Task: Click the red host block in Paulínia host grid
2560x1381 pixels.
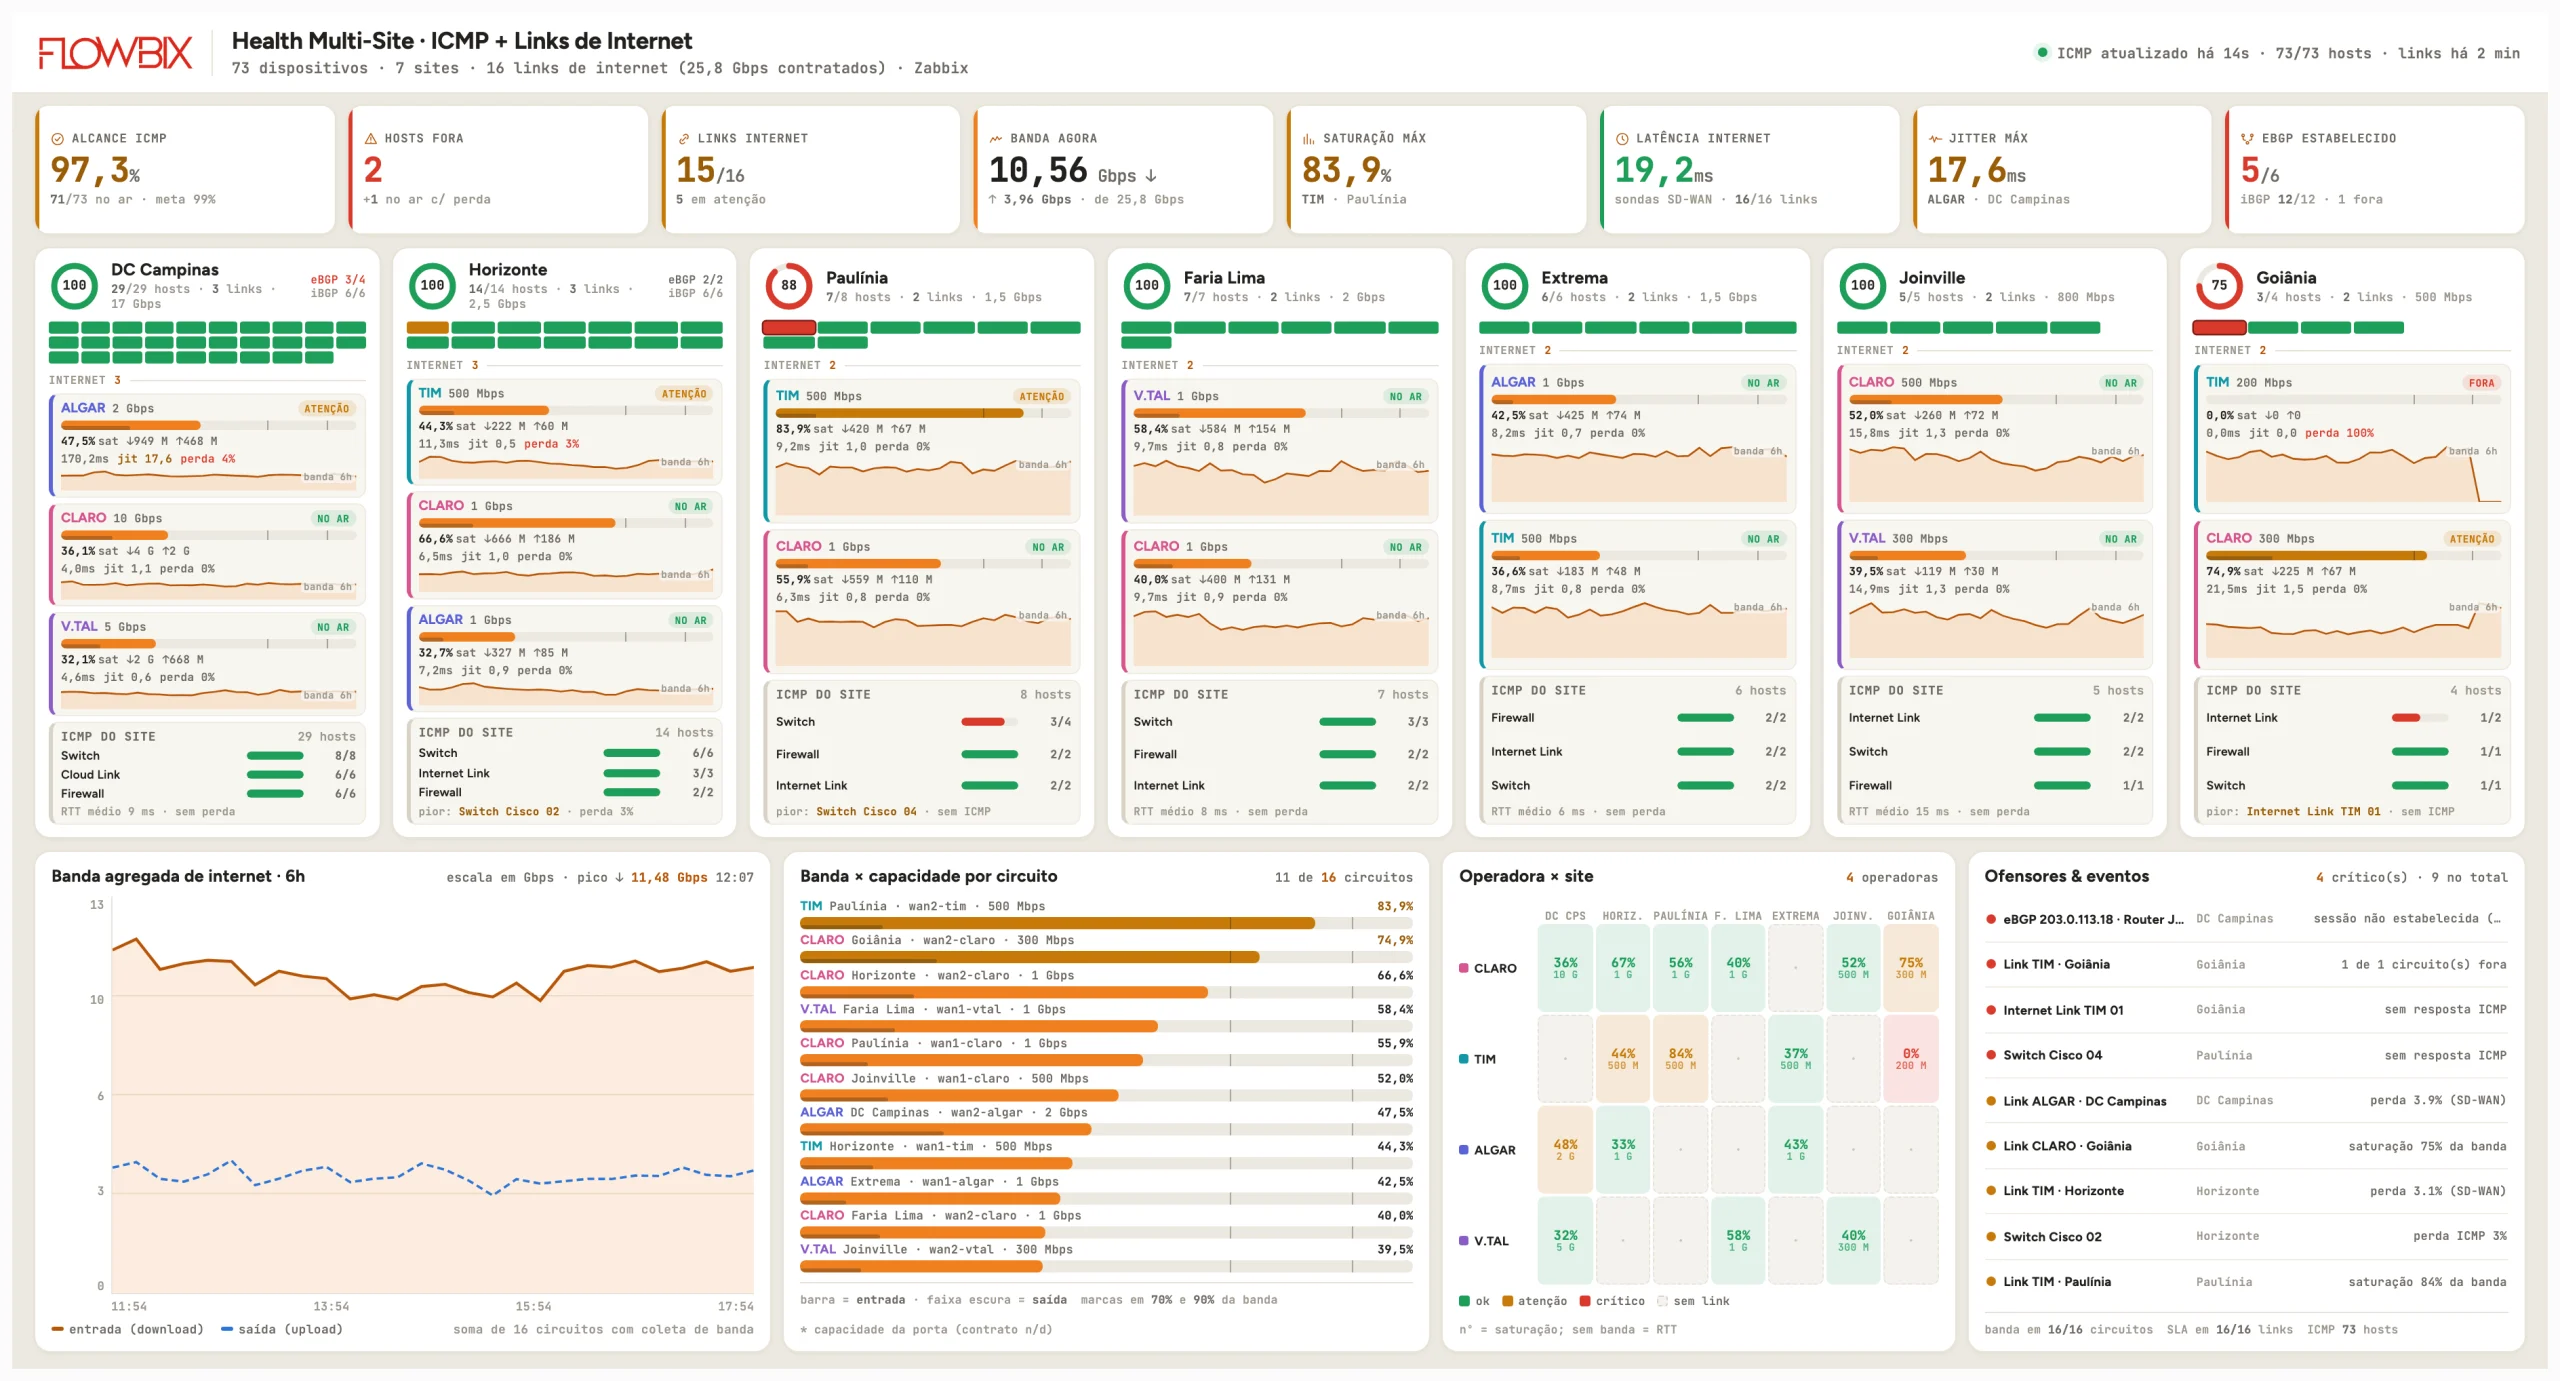Action: point(789,328)
